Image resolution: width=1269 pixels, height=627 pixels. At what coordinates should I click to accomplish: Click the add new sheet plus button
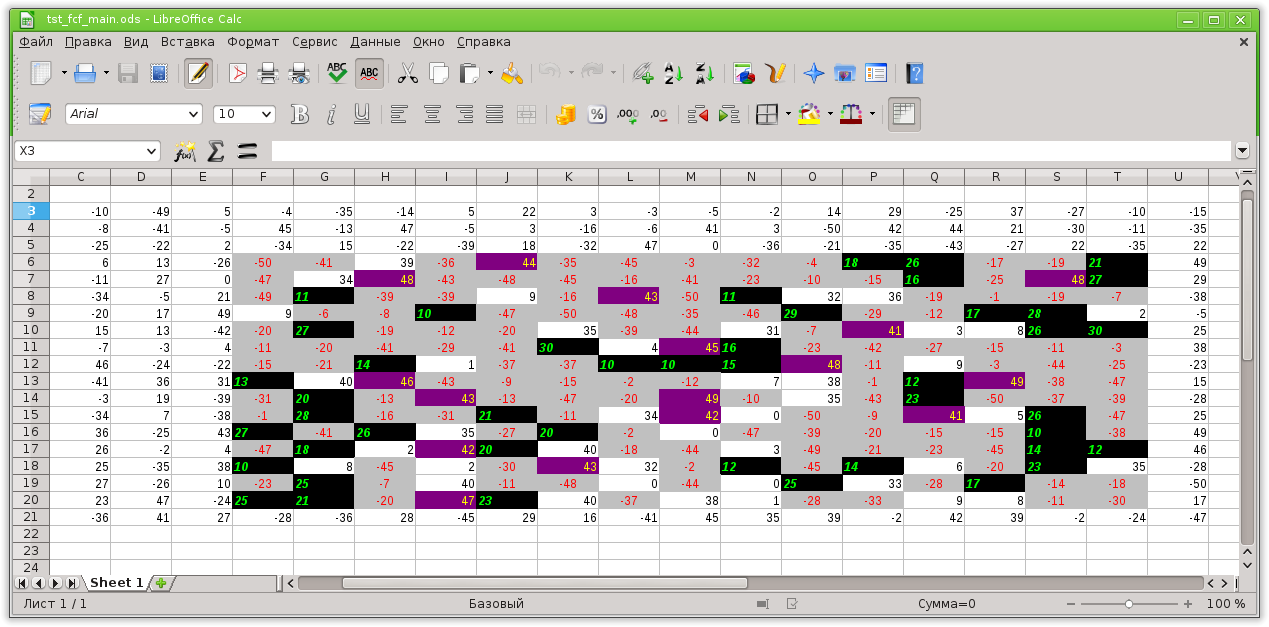point(160,583)
